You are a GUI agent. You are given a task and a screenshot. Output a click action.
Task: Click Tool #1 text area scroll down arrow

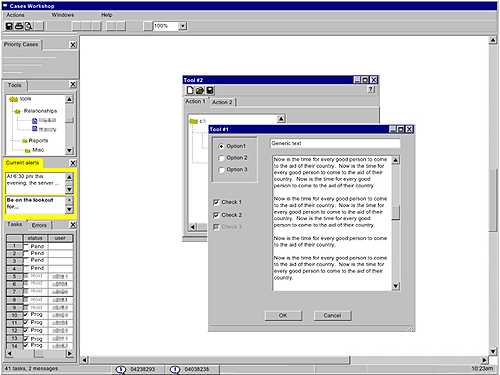point(395,286)
